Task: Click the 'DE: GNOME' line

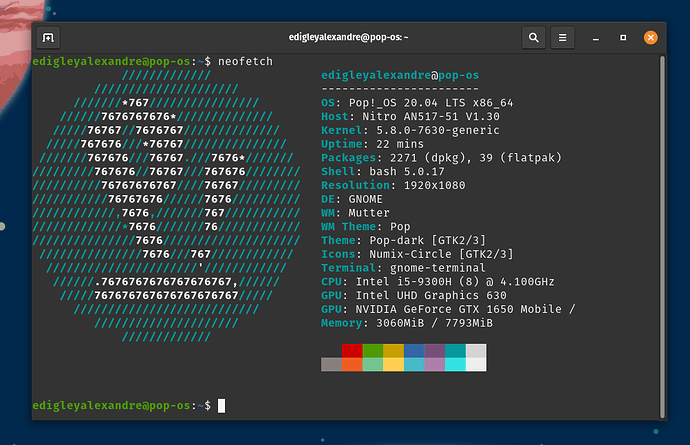Action: click(x=352, y=199)
